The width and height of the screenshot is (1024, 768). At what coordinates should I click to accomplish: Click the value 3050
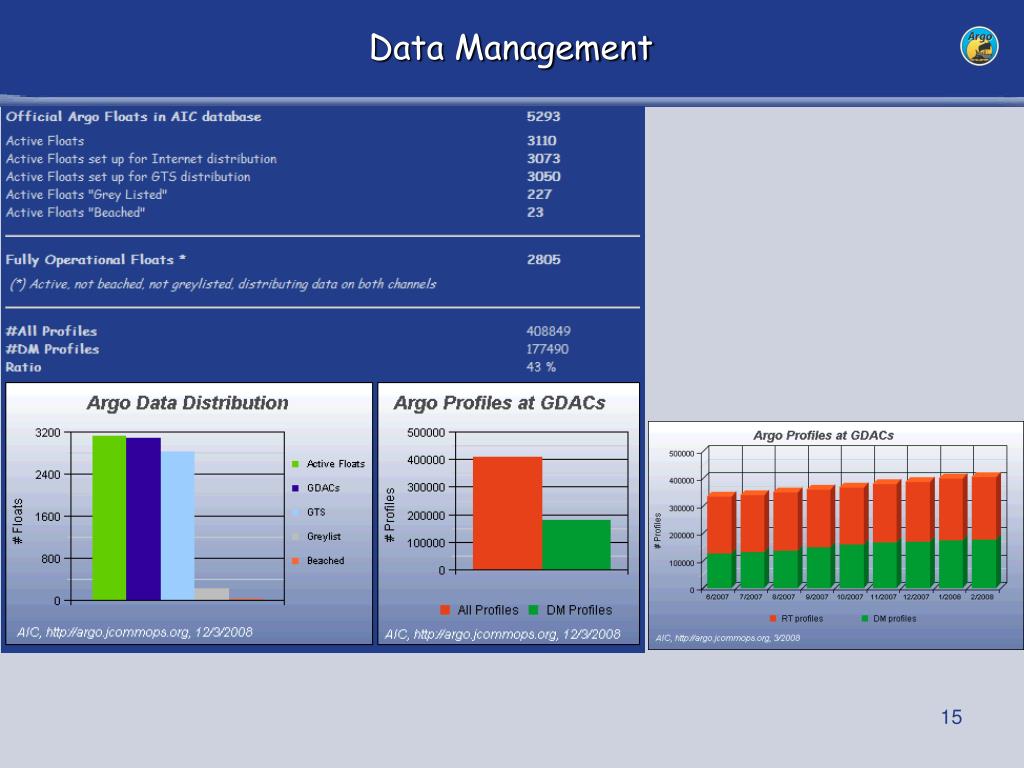543,176
